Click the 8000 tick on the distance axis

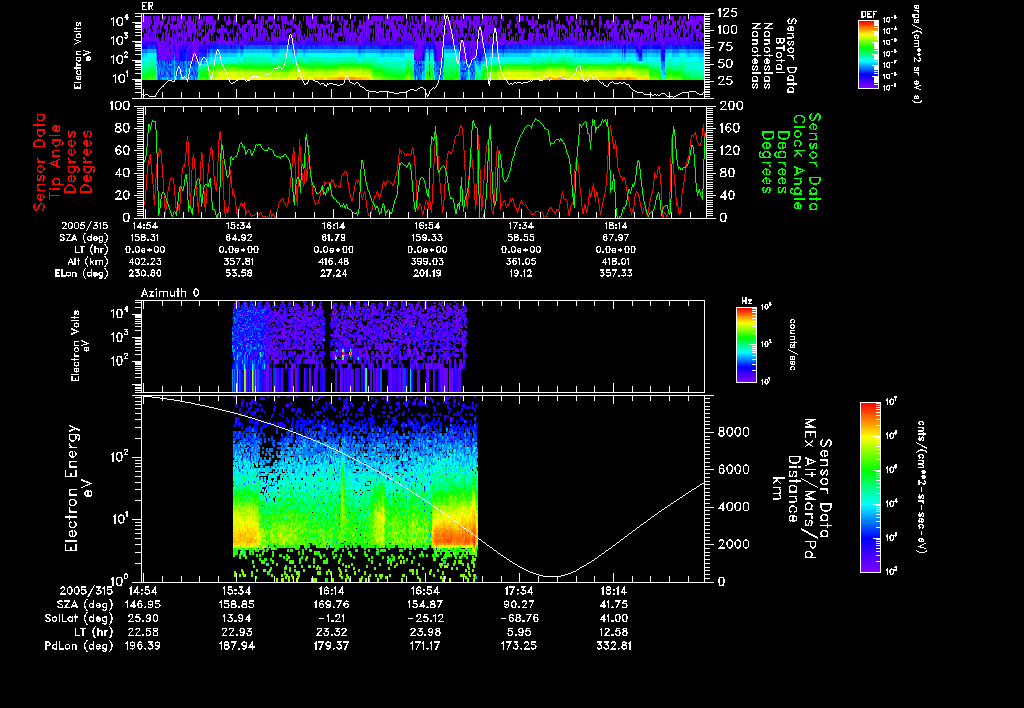coord(734,432)
